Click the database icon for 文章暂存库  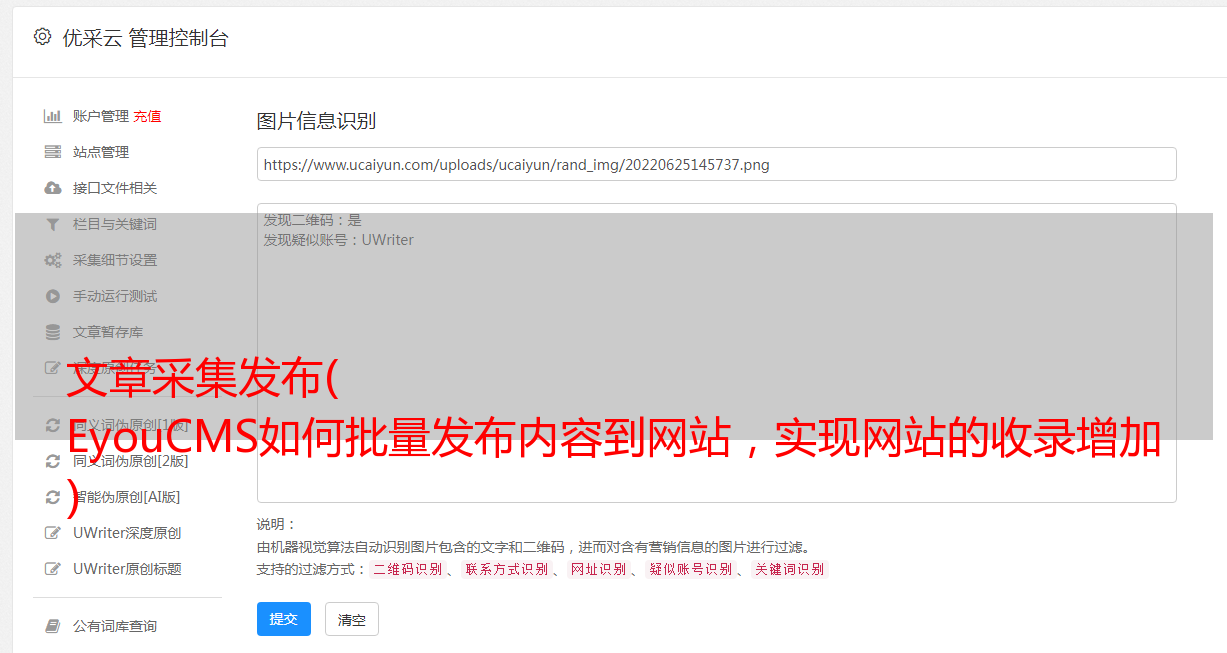tap(53, 332)
